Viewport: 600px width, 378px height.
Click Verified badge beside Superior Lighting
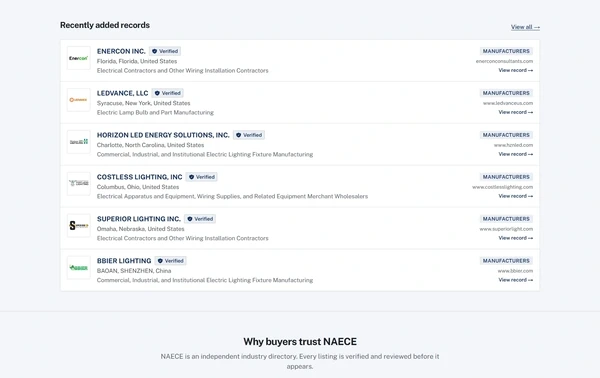pos(200,219)
